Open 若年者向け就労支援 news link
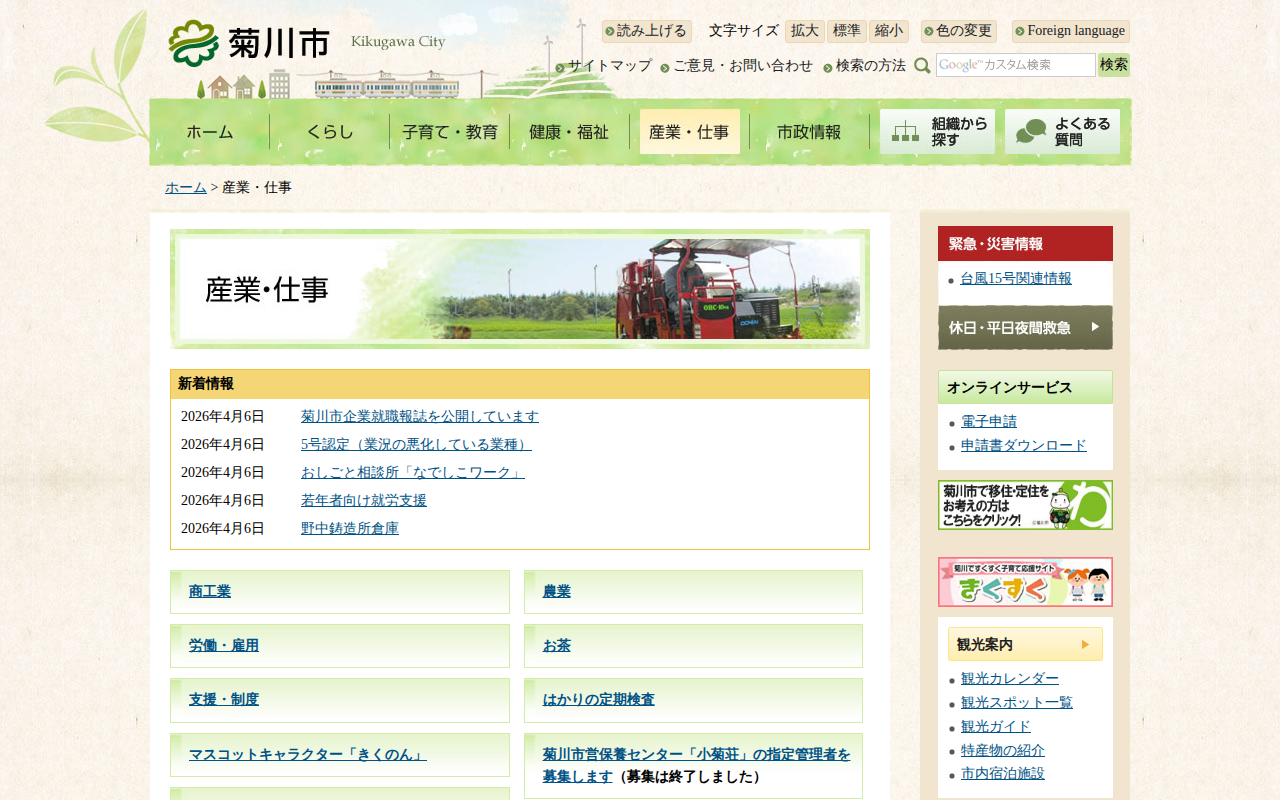The width and height of the screenshot is (1280, 800). (x=364, y=501)
